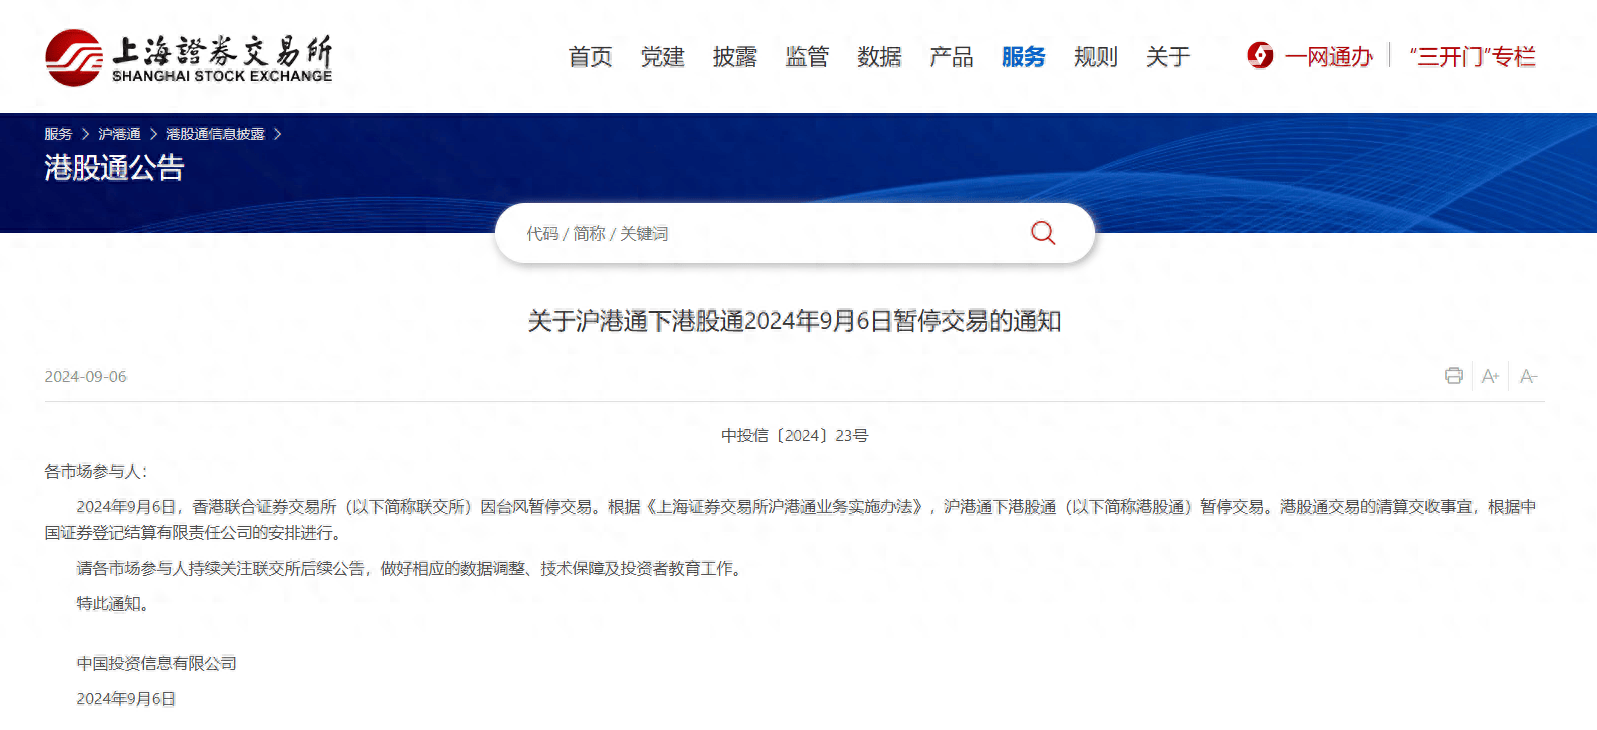Open the 关于 menu item
Image resolution: width=1597 pixels, height=730 pixels.
[1168, 57]
